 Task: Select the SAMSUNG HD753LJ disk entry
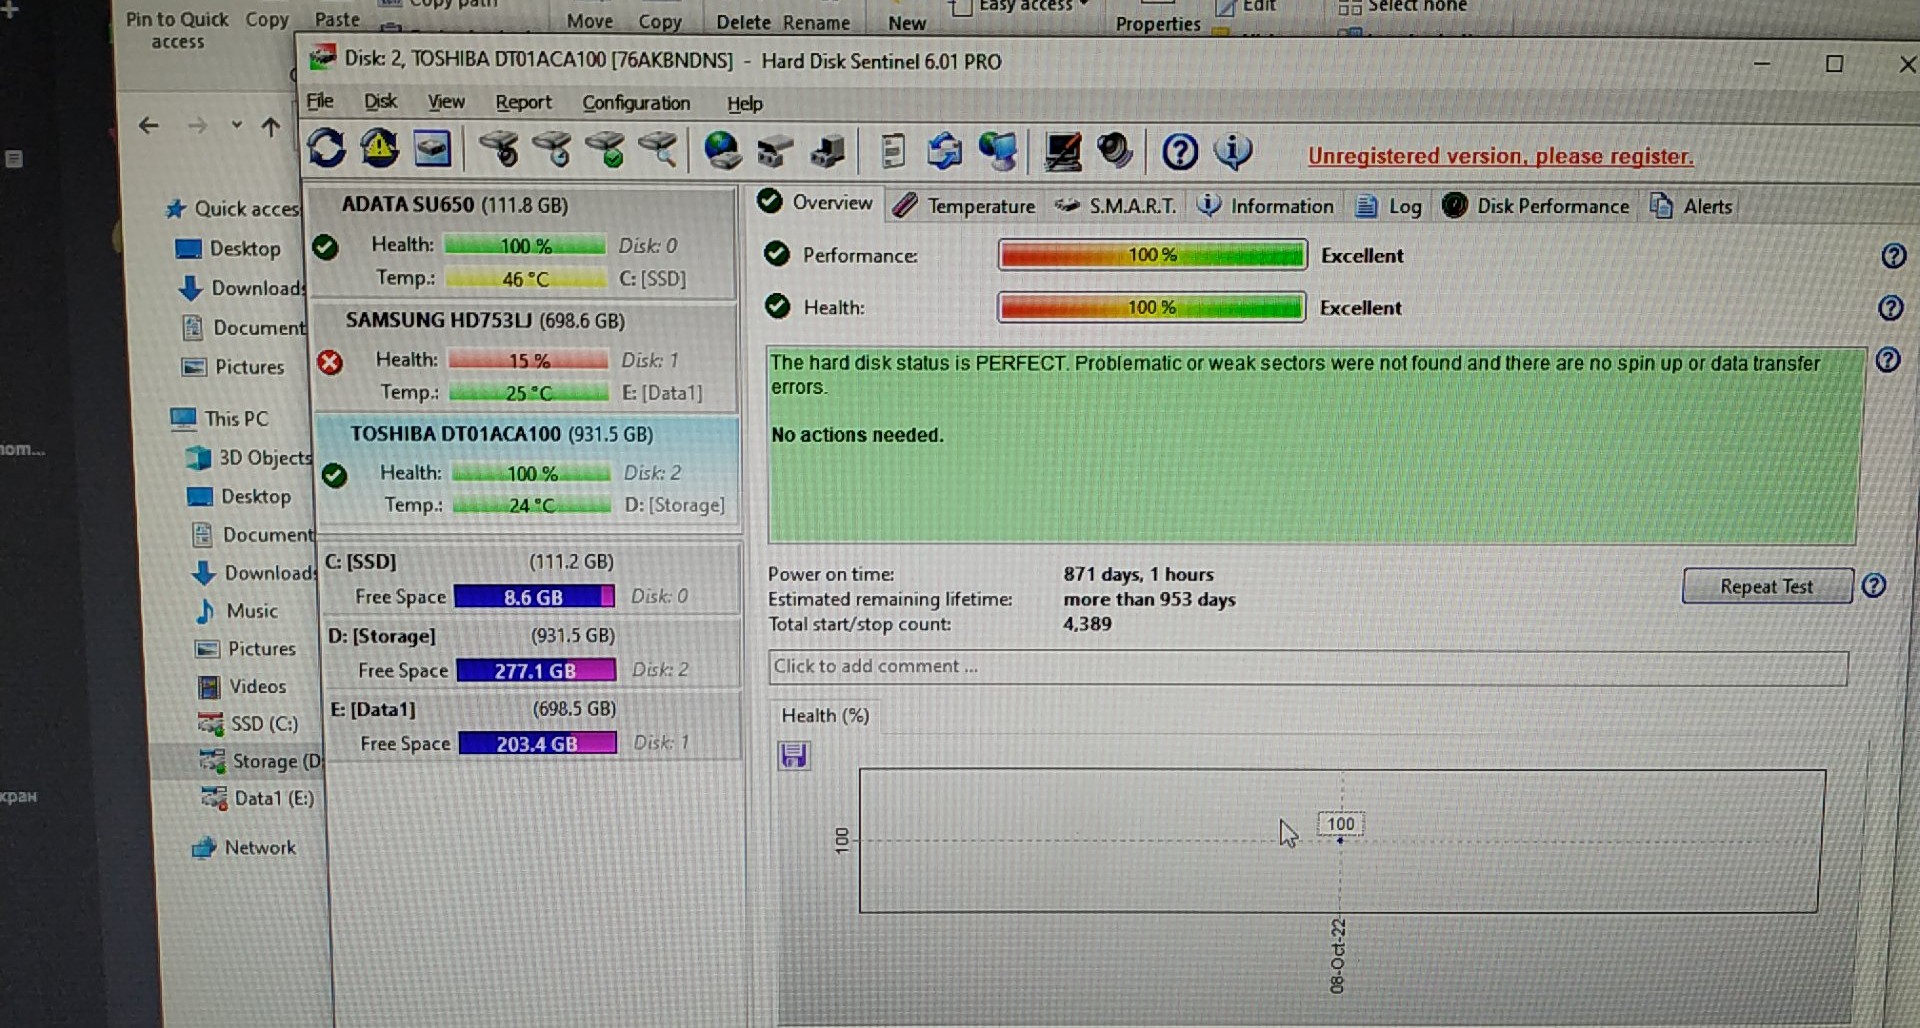527,358
